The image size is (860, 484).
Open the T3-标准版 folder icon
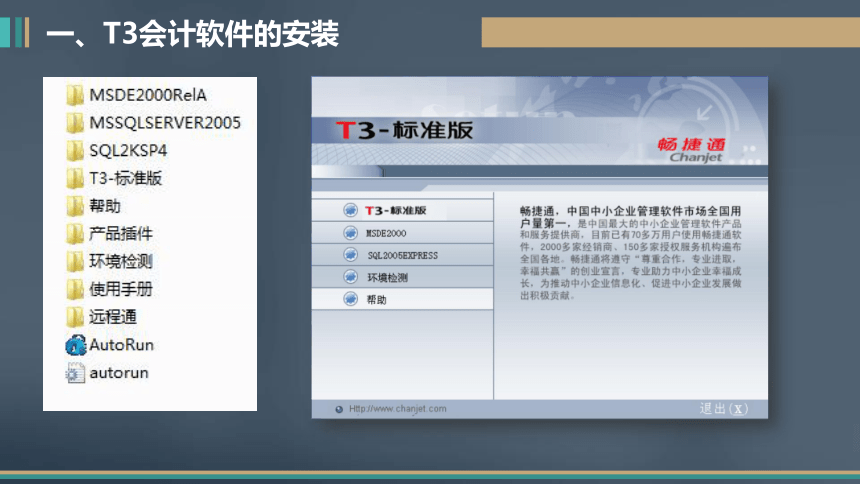[75, 178]
